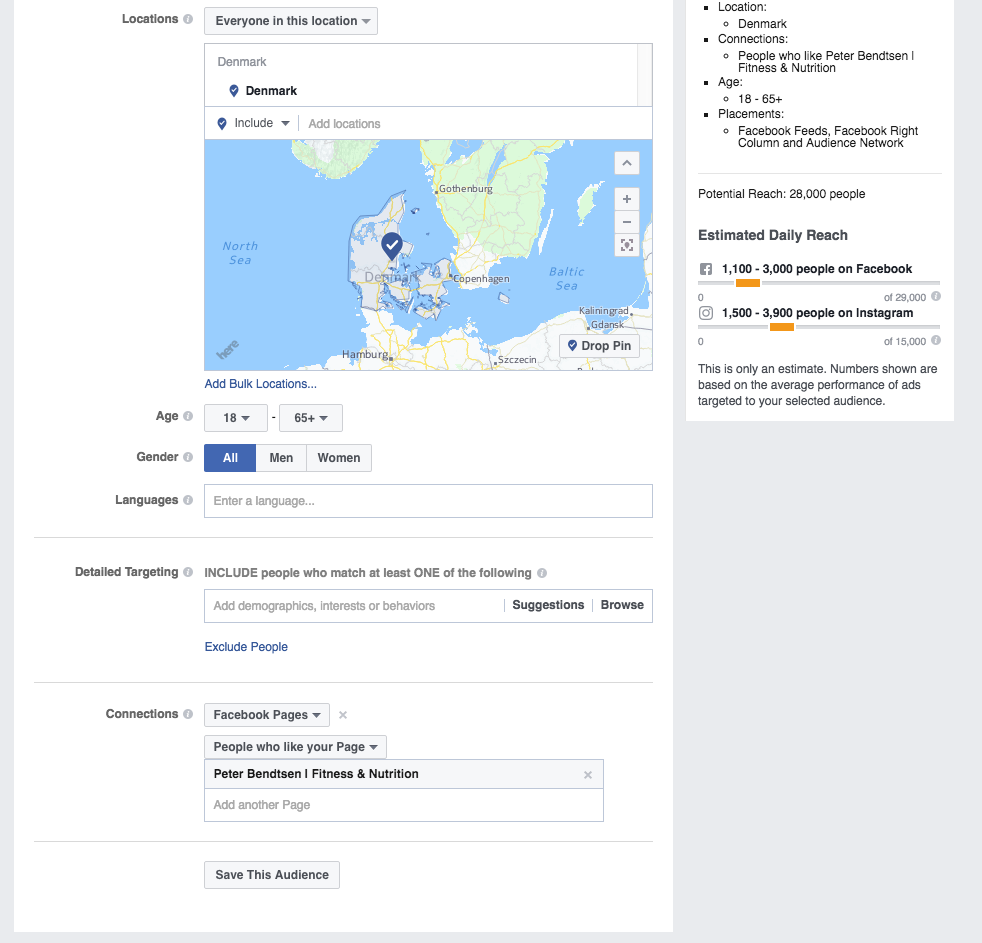Click the grey Denmark country heading in locations
This screenshot has height=943, width=982.
coord(242,62)
